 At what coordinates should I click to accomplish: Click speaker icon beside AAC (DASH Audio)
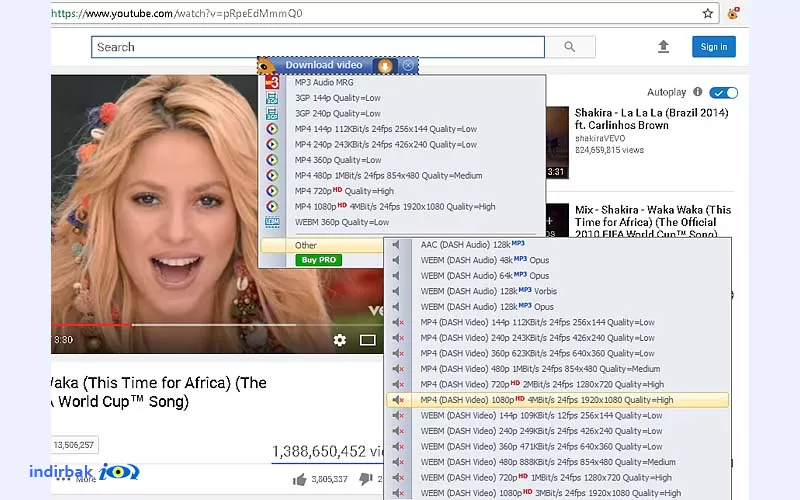pos(396,245)
